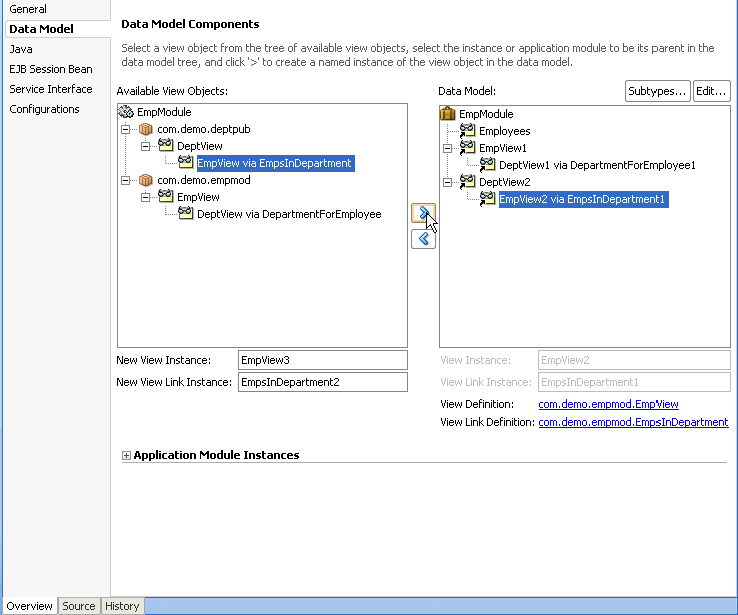Open com.demo.empmod.EmpsInDepartment link definition
The width and height of the screenshot is (738, 615).
pos(633,422)
